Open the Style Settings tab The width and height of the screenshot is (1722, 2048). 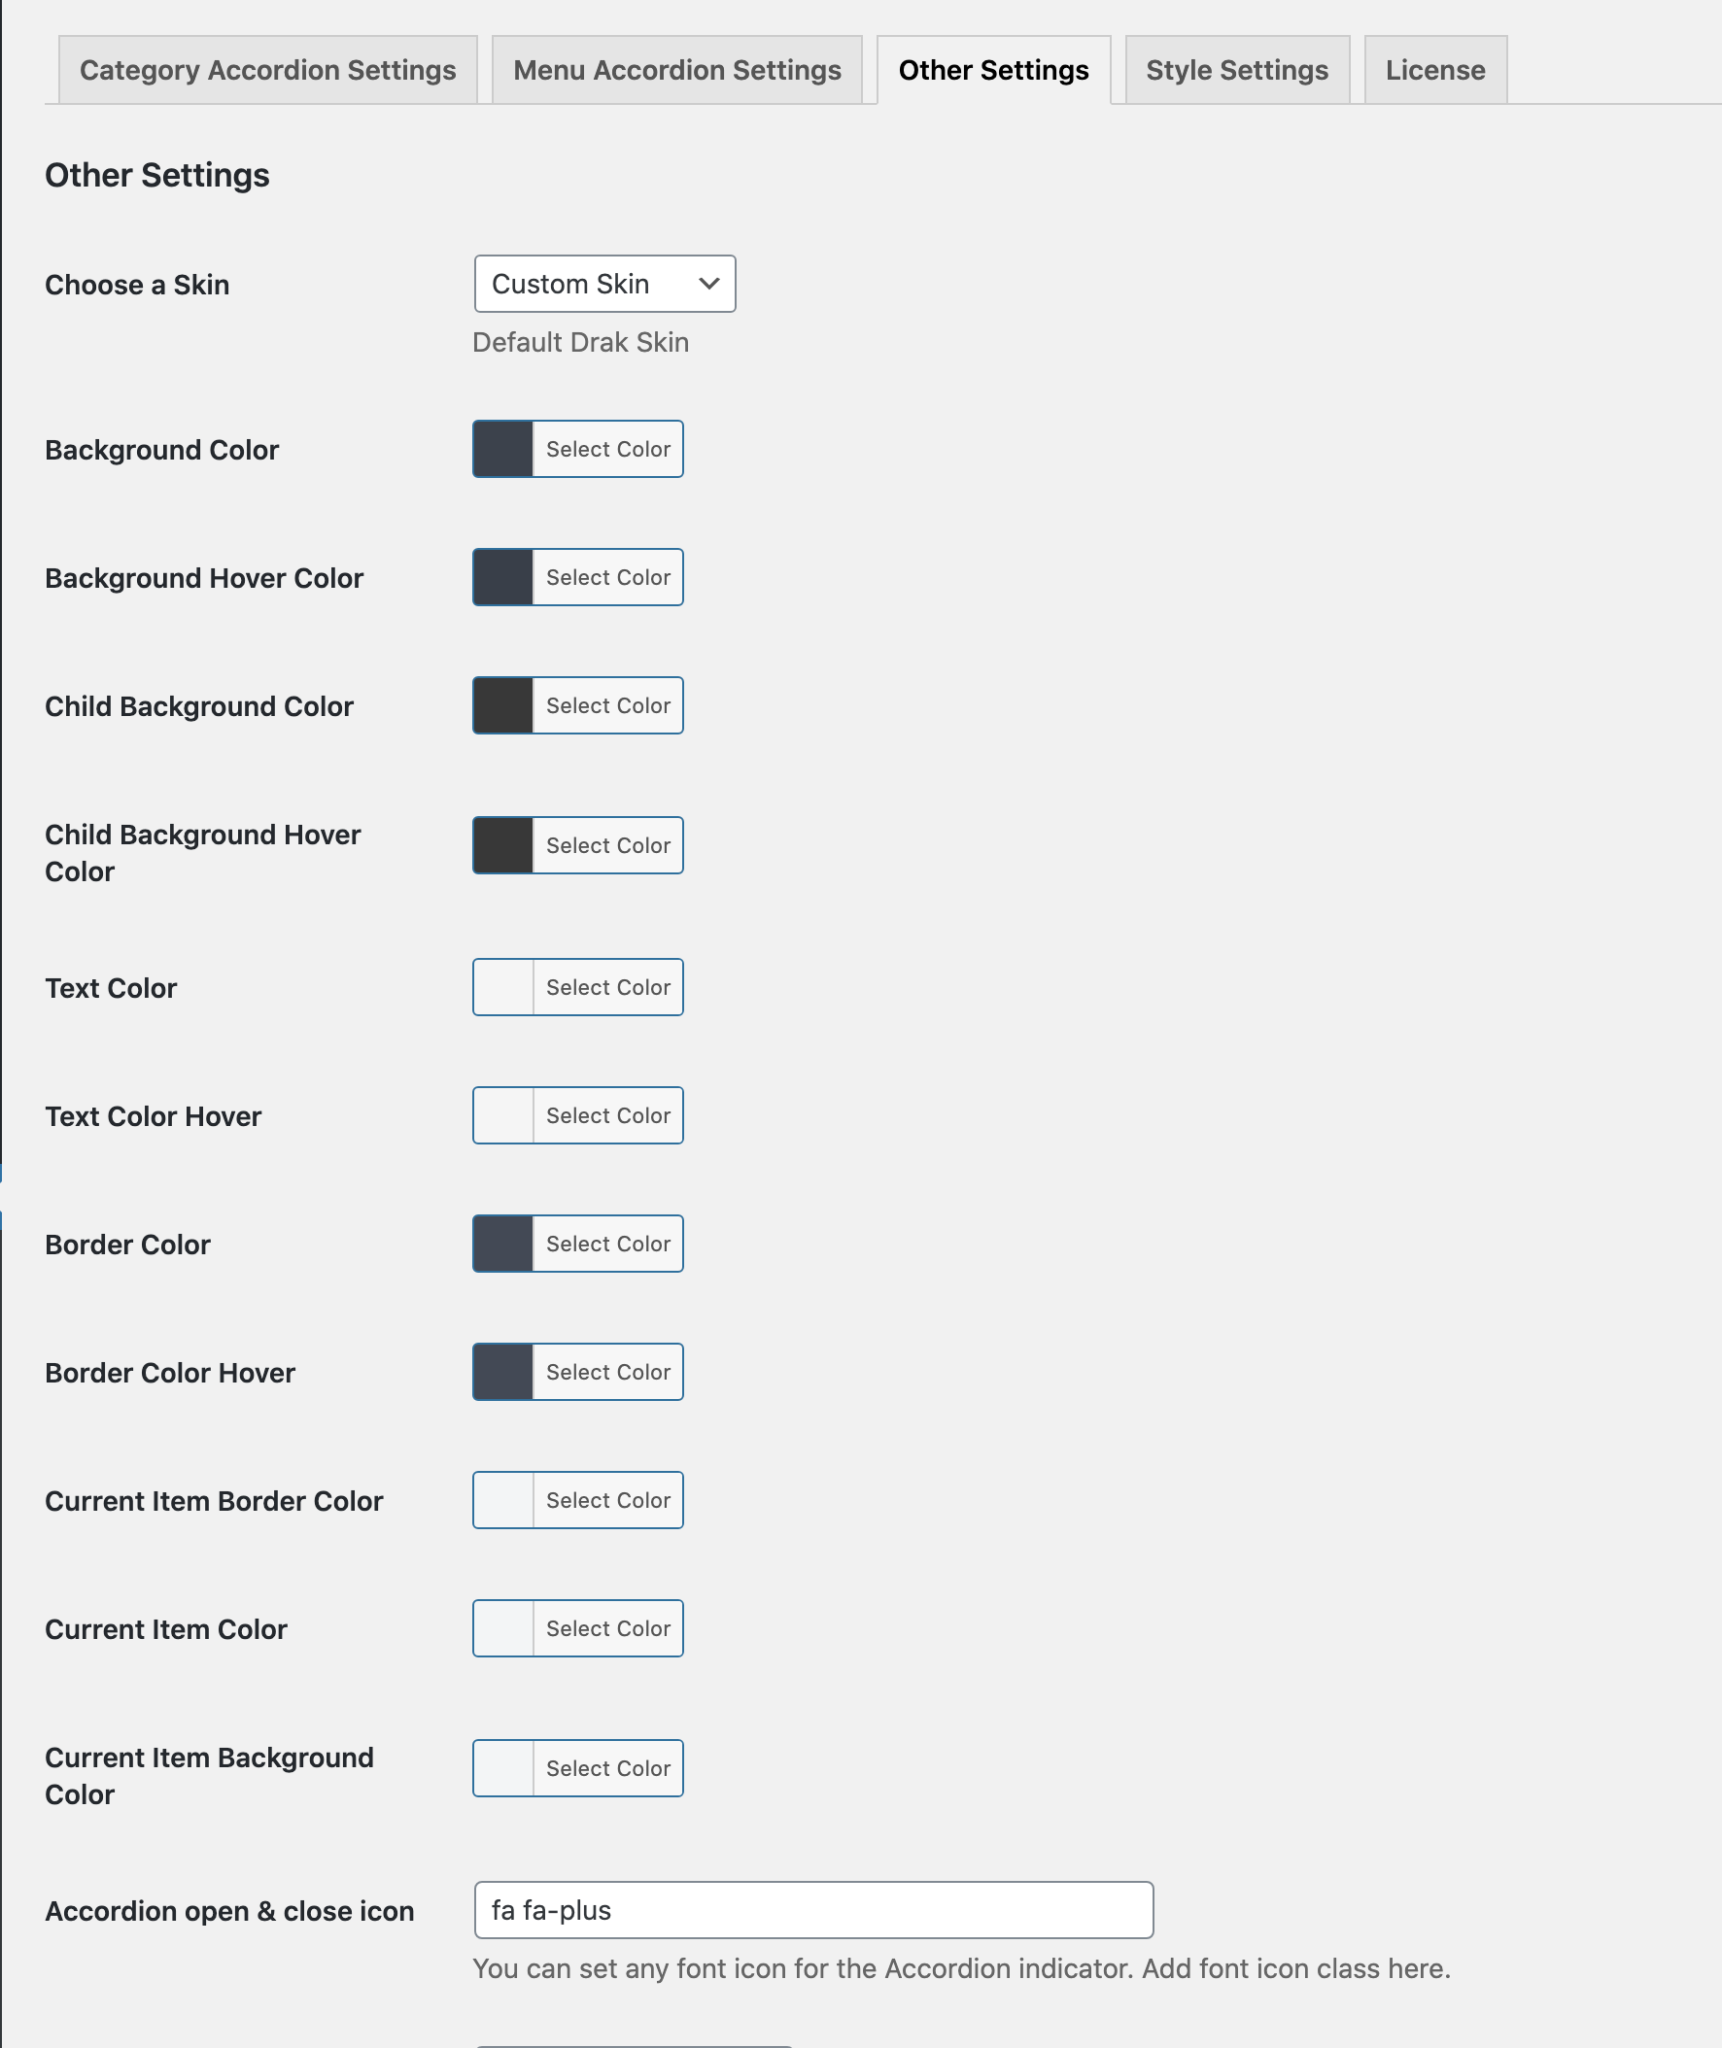pyautogui.click(x=1237, y=69)
